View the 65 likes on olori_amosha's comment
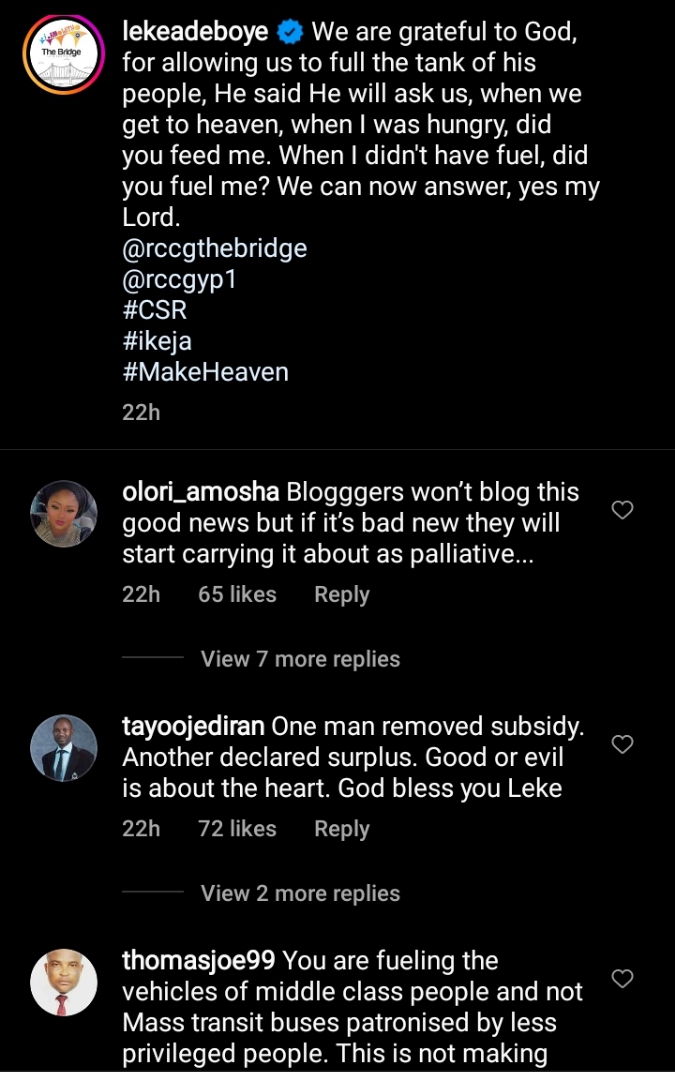The height and width of the screenshot is (1072, 675). click(237, 594)
